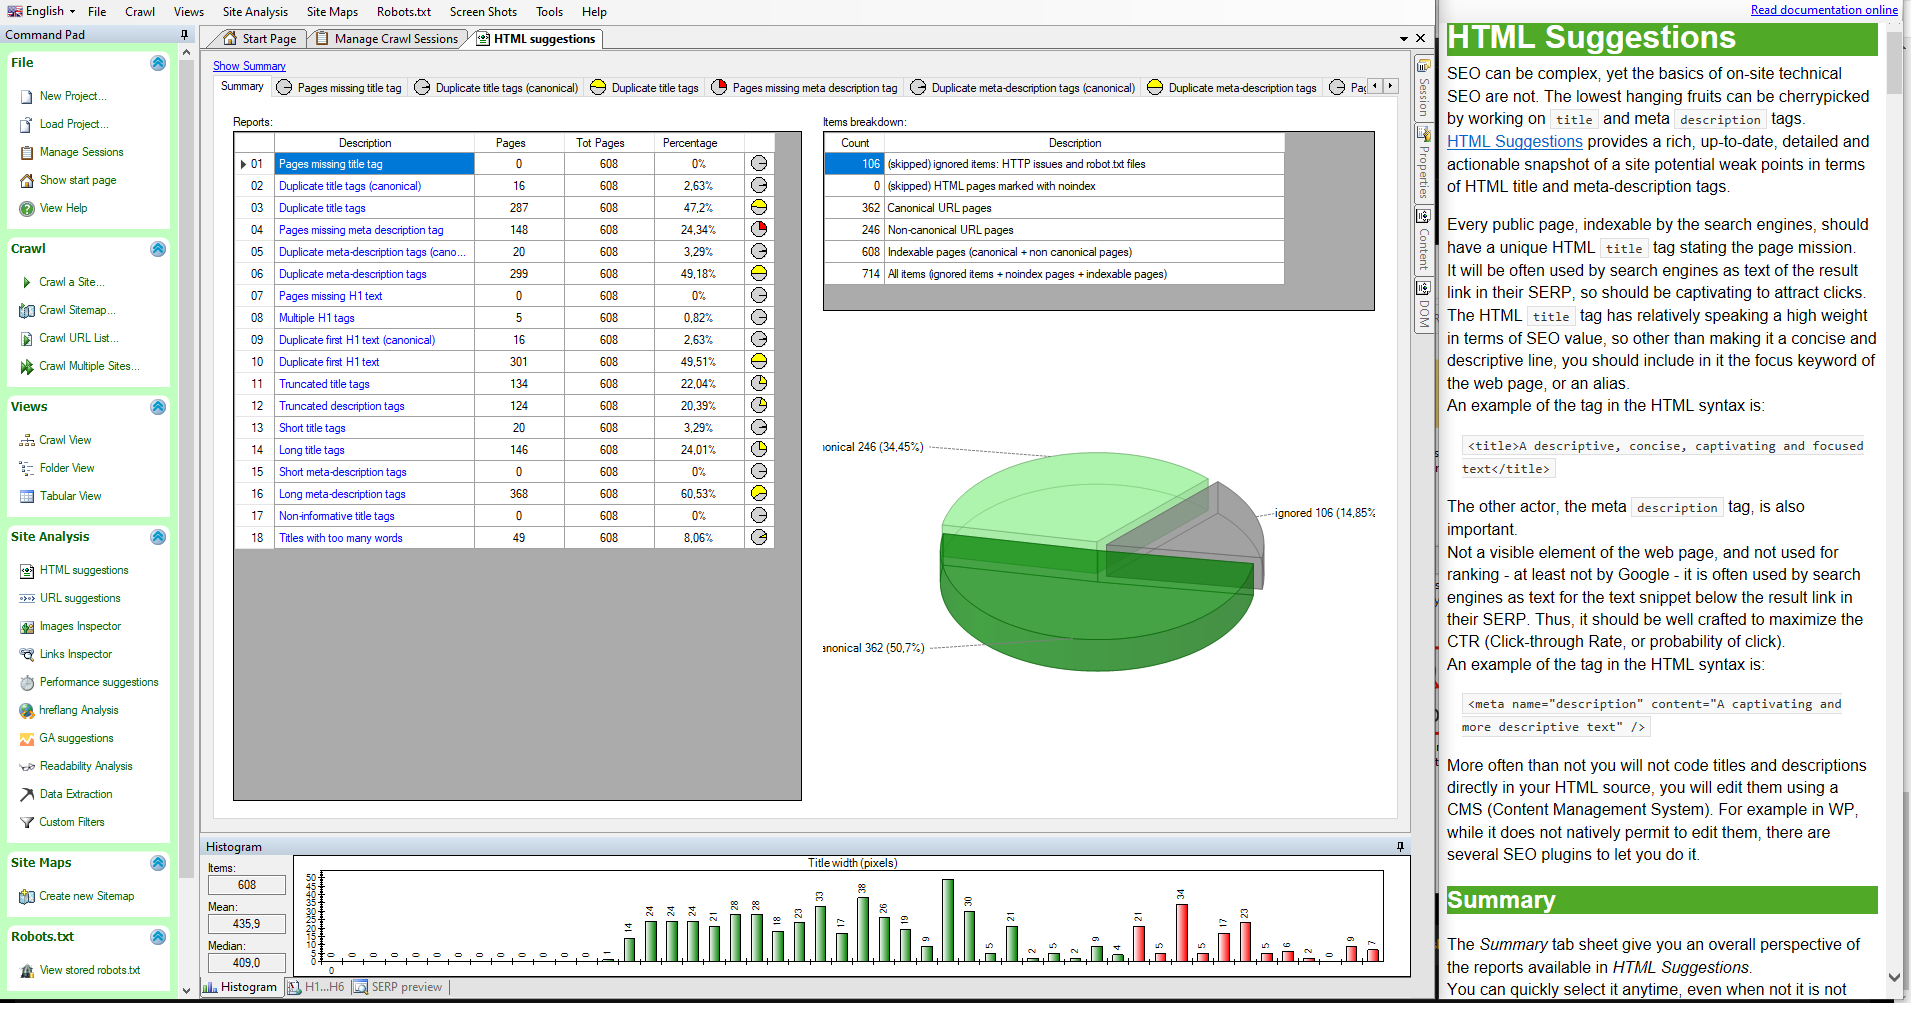The width and height of the screenshot is (1920, 1036).
Task: Close the HTML suggestions document tab
Action: 1420,38
